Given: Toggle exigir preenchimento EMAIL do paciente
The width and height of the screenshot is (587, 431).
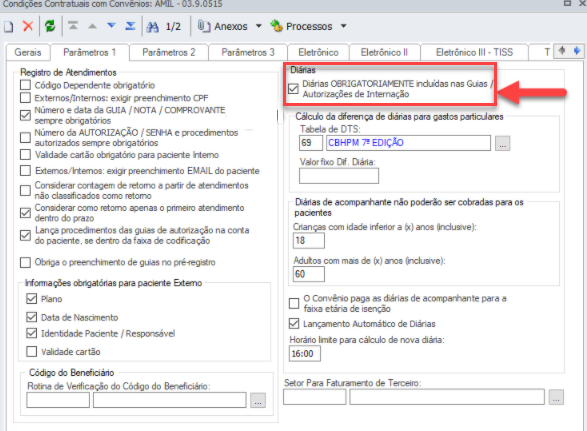Looking at the screenshot, I should [25, 171].
